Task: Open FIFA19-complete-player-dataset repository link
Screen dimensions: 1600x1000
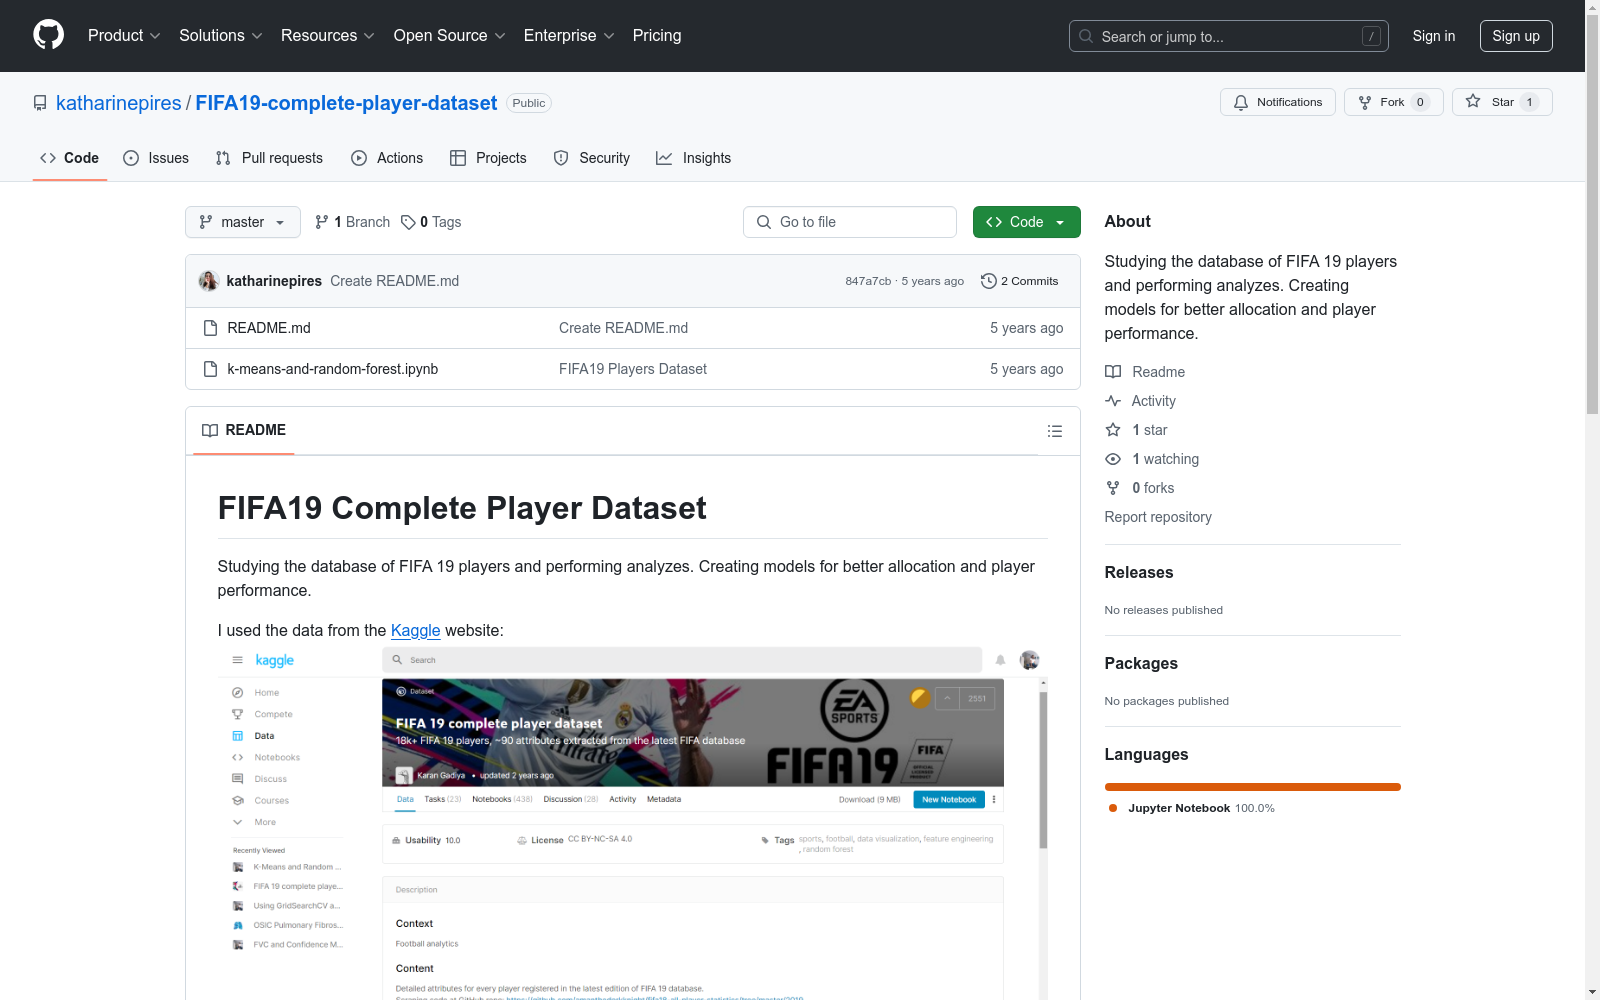Action: (346, 103)
